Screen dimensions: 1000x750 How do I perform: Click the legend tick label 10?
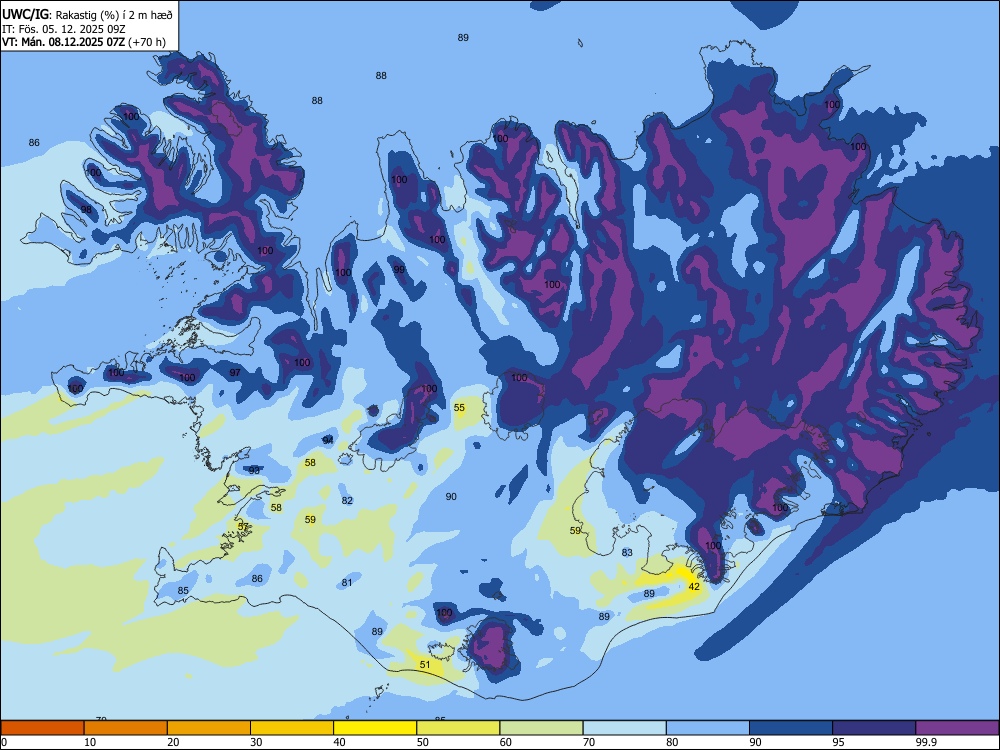[x=90, y=742]
